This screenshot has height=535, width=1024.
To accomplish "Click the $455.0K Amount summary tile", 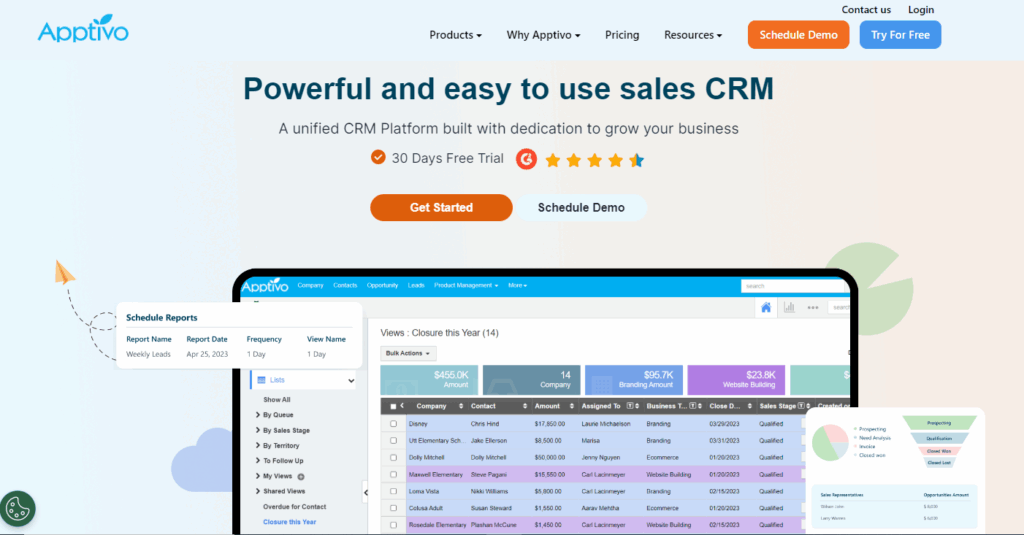I will [429, 380].
